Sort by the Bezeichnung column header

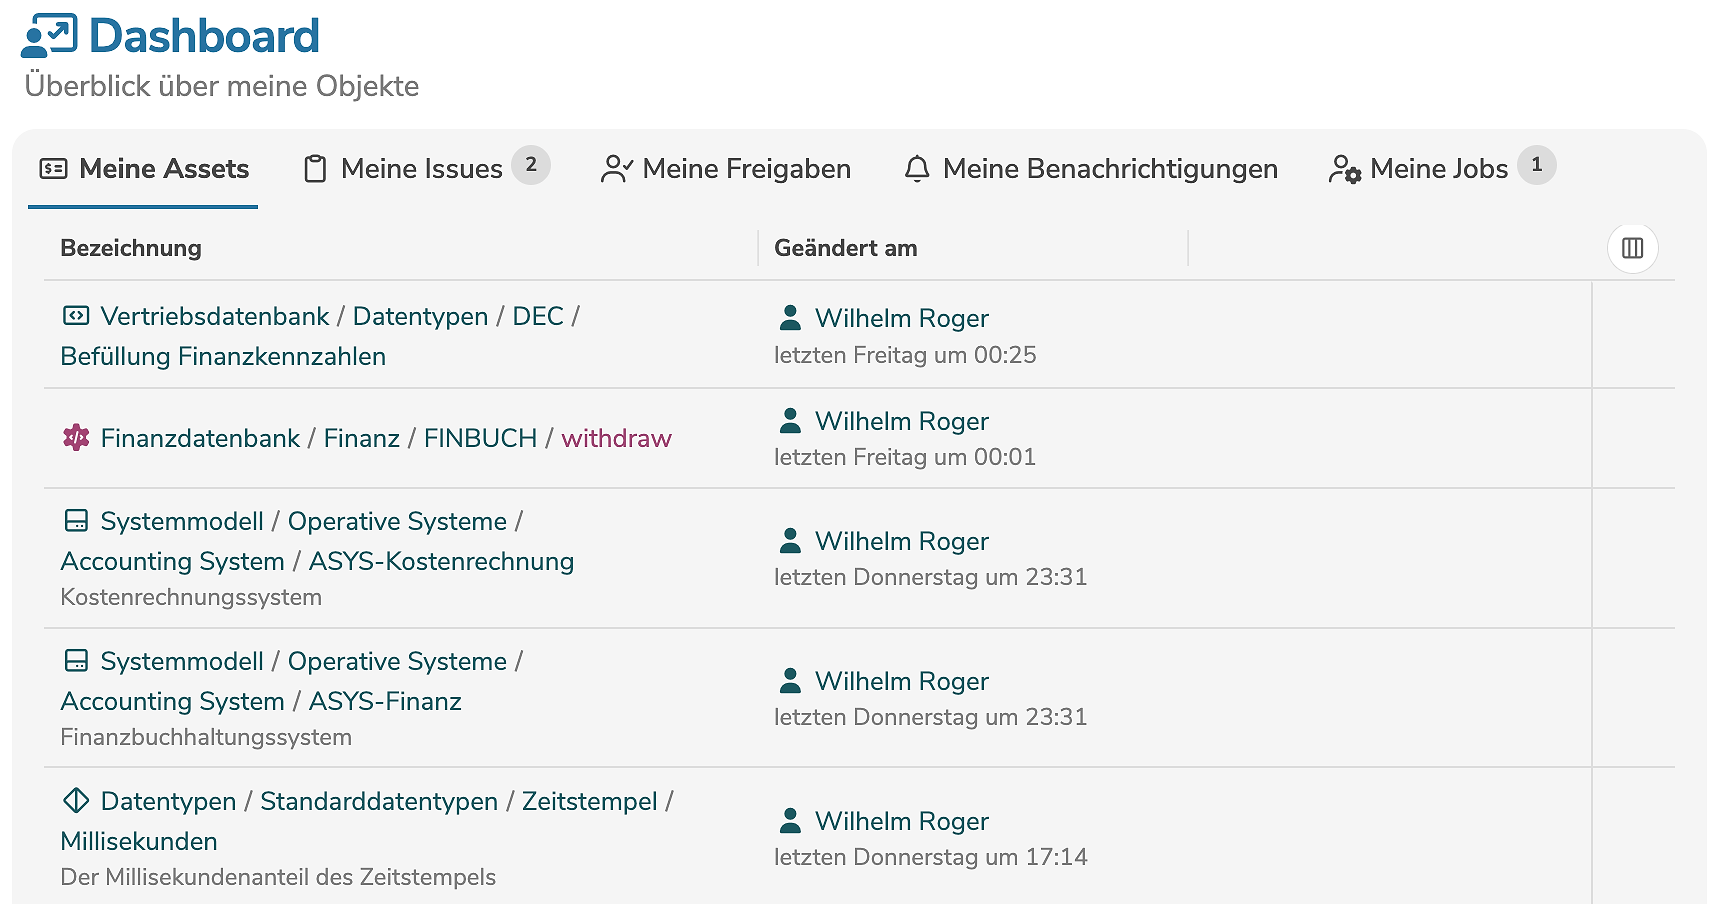pos(131,248)
